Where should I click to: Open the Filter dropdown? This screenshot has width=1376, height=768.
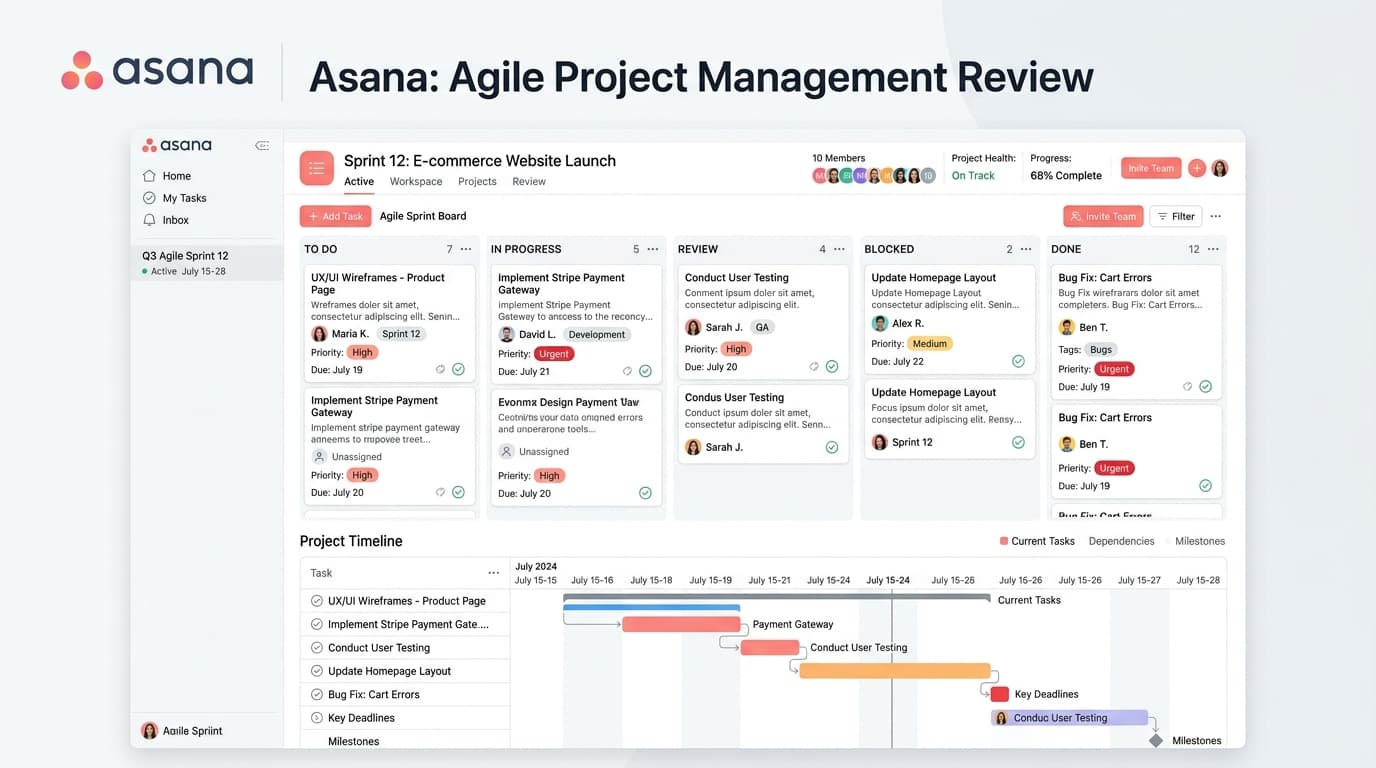click(1176, 216)
